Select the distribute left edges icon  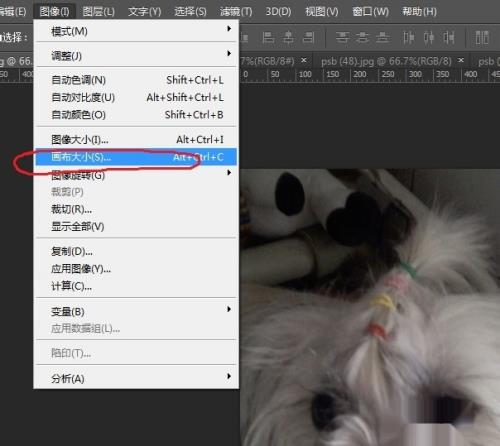click(x=408, y=38)
